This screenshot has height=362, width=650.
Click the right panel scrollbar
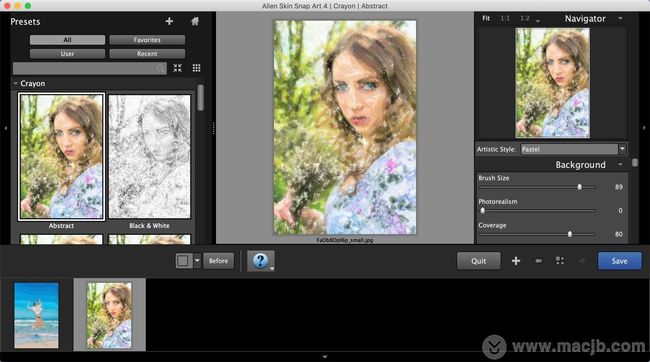pos(635,163)
